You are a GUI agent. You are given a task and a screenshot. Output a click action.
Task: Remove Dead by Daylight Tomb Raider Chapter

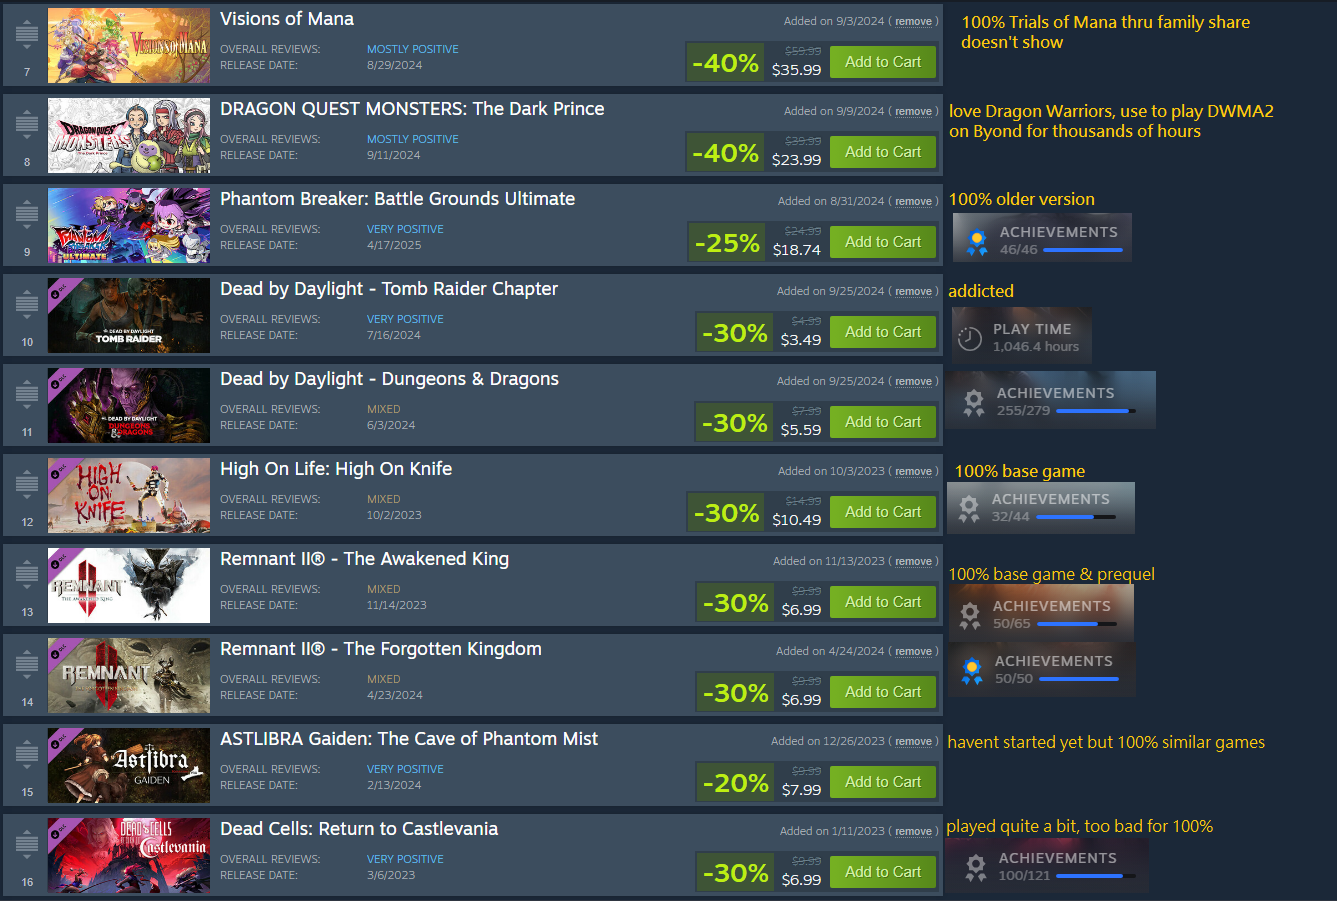pos(913,291)
